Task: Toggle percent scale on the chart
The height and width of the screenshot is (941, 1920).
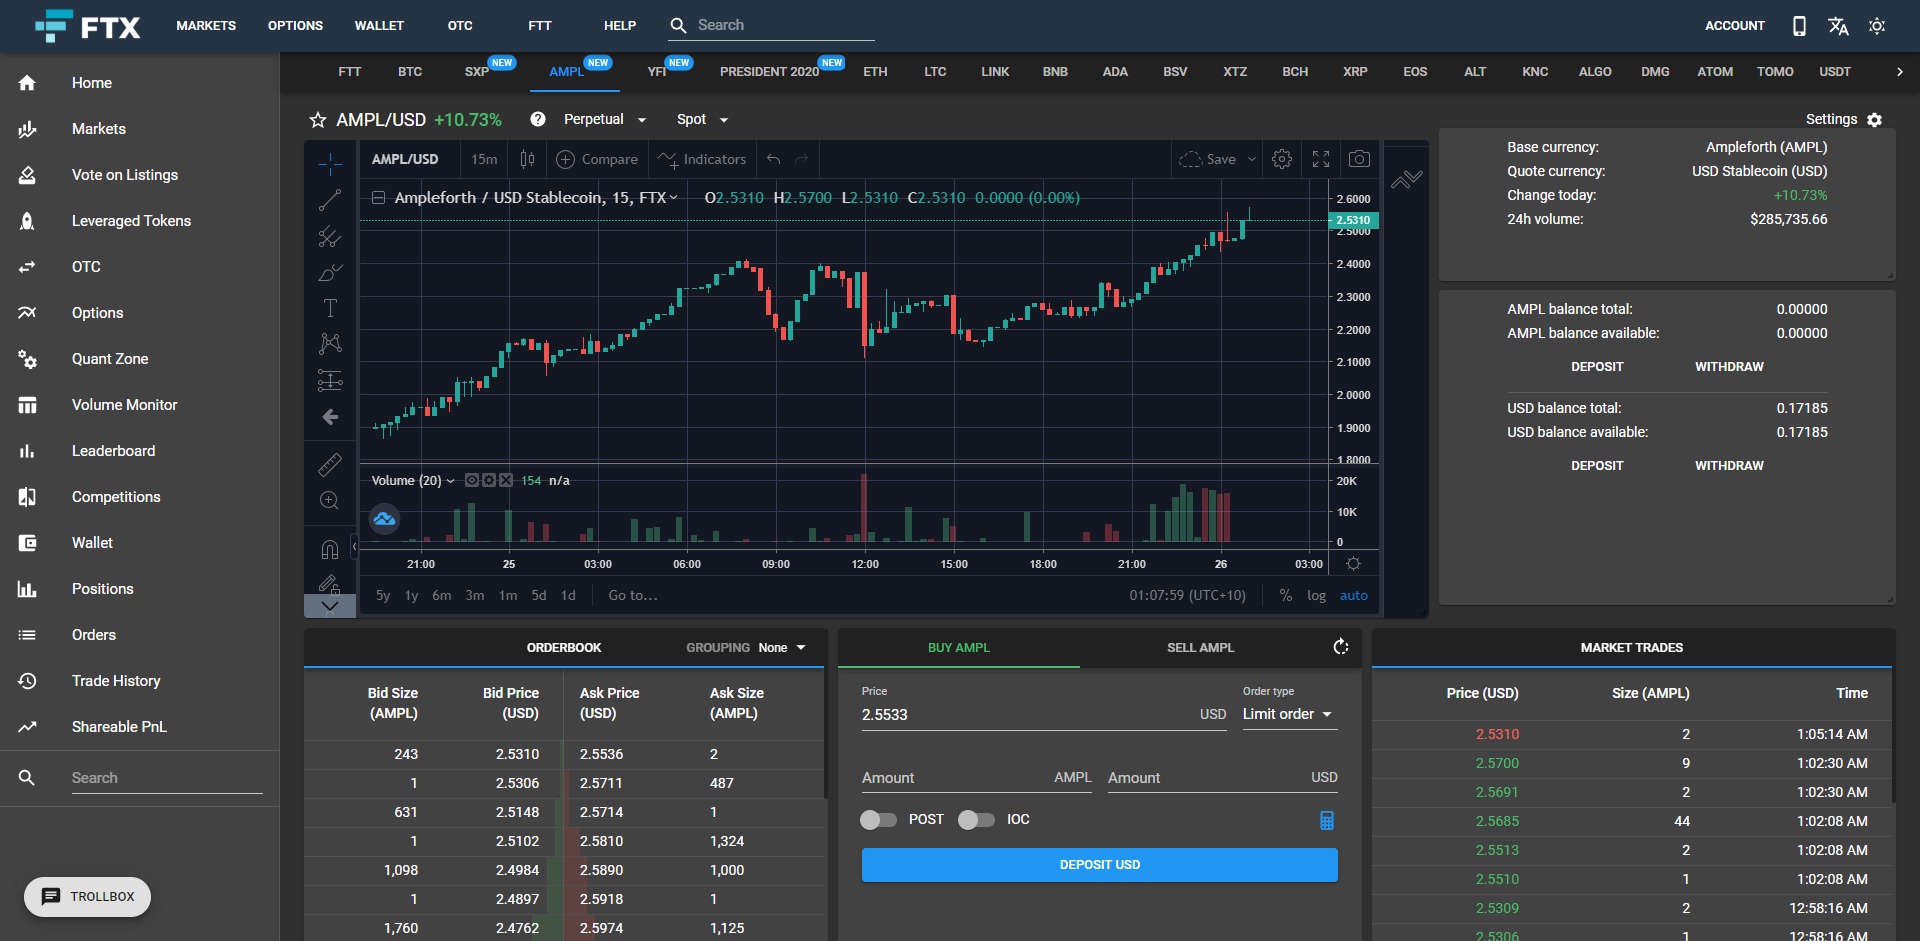Action: [1285, 595]
